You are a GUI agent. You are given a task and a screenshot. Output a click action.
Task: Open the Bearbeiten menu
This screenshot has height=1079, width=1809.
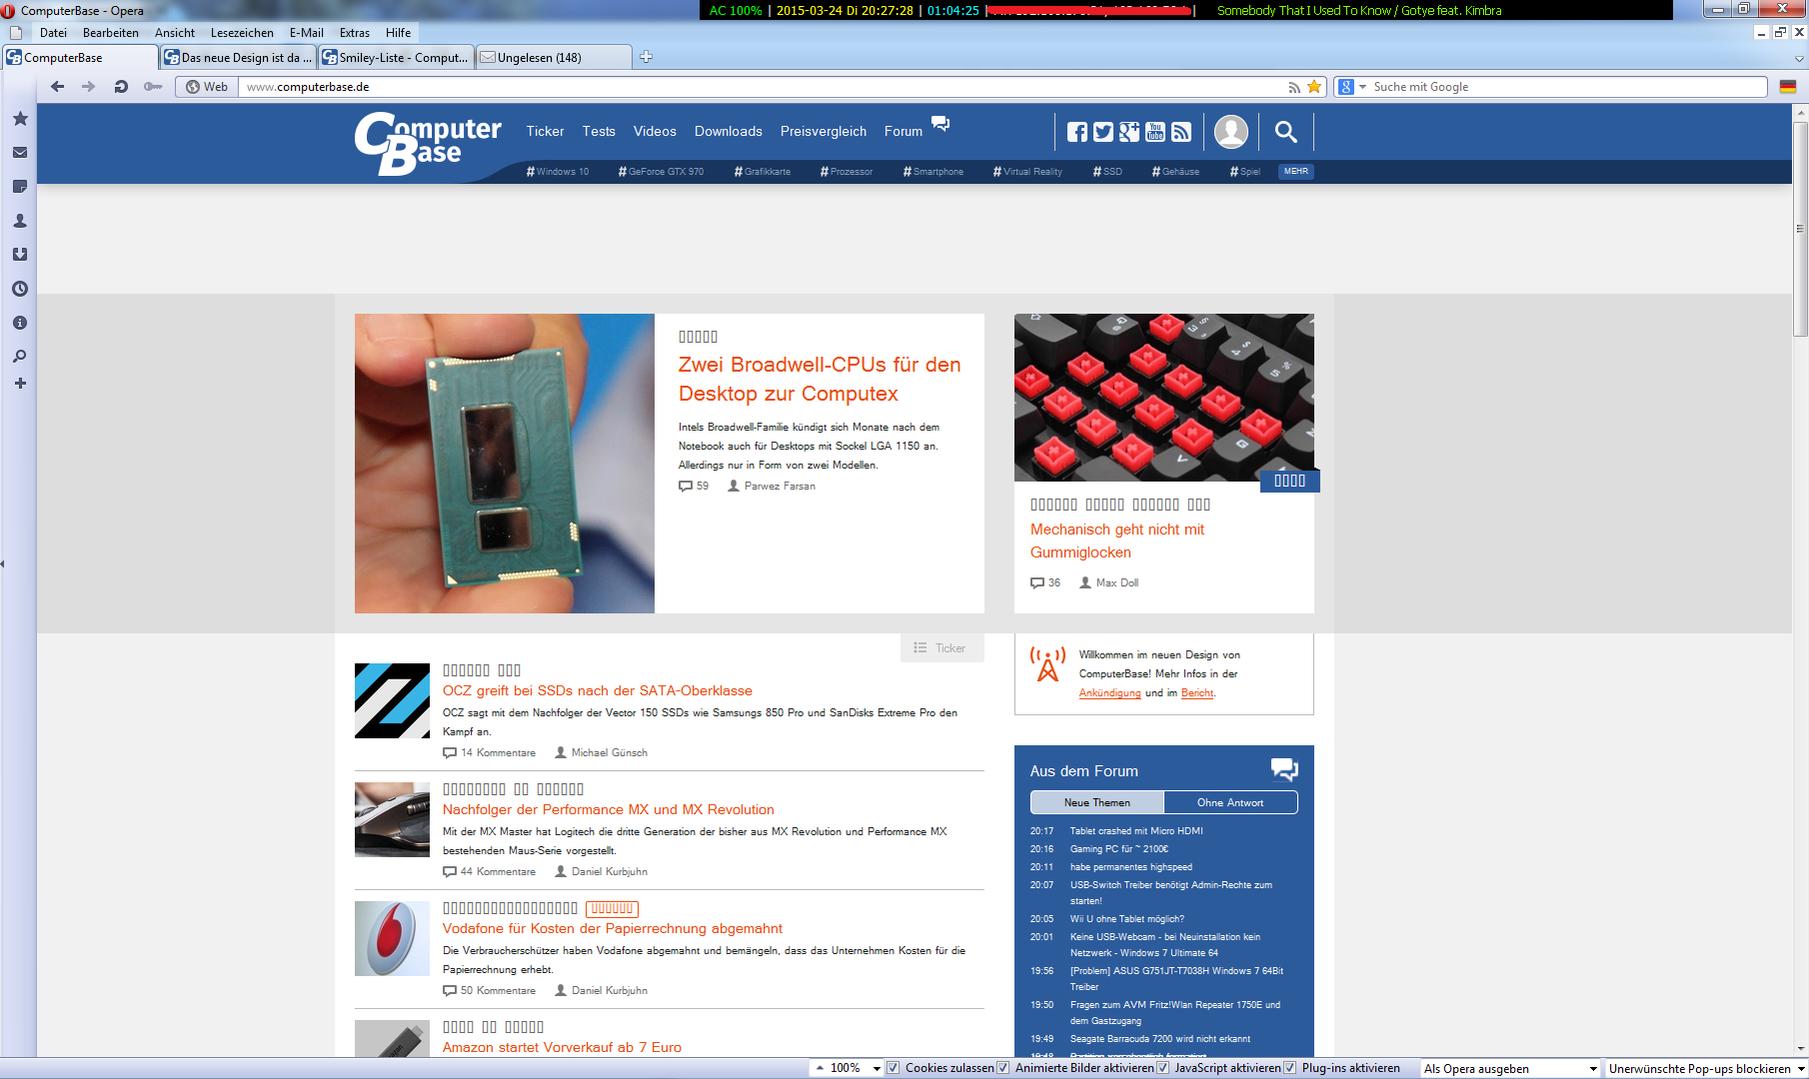pos(111,33)
